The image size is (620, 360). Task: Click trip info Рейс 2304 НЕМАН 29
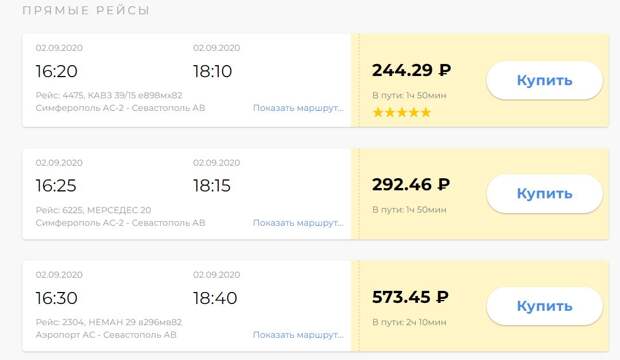click(109, 322)
